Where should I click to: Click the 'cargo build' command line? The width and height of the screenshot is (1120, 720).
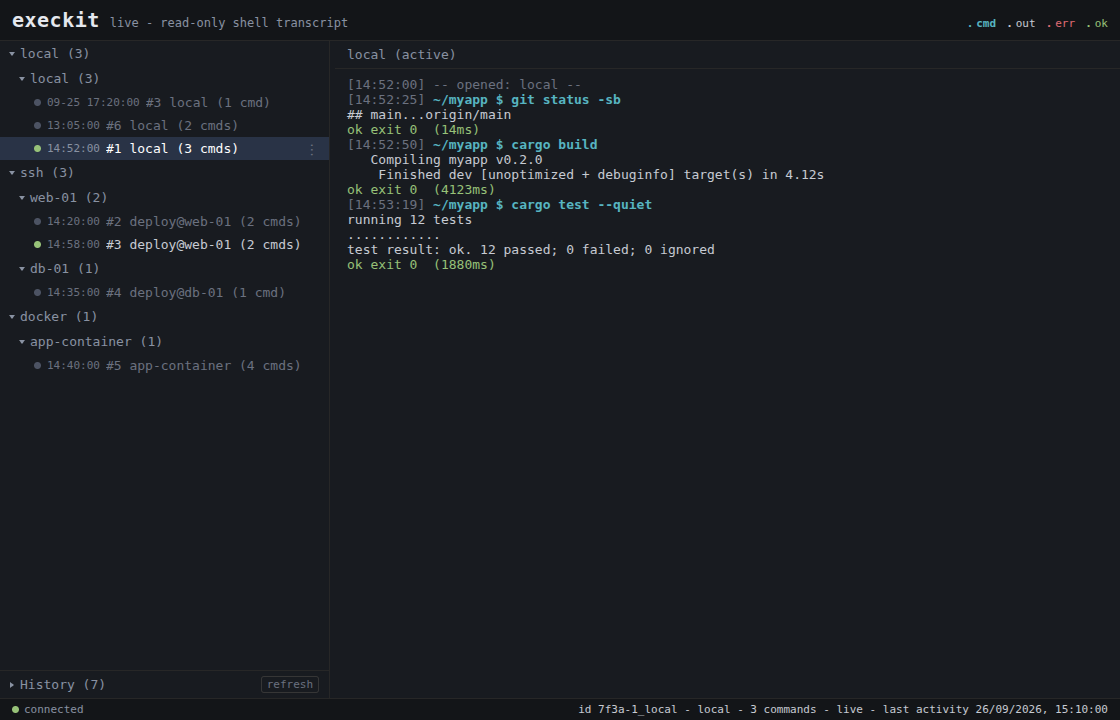pos(472,144)
